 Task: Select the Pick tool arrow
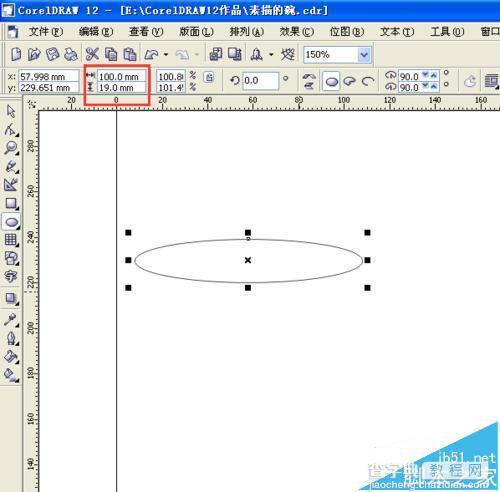pos(11,111)
